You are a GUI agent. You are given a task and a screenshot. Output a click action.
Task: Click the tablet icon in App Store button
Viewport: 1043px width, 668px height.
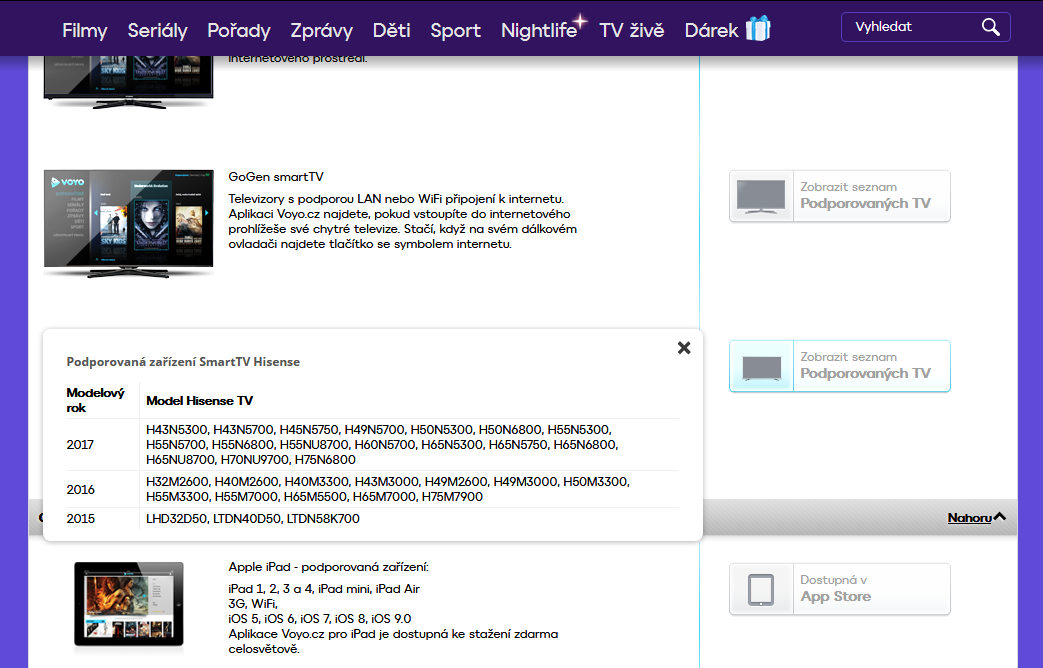click(761, 589)
